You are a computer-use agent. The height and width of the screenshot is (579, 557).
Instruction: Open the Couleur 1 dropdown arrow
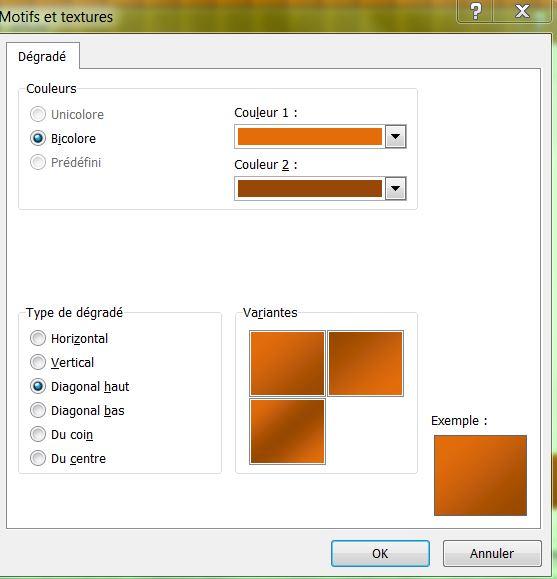point(395,137)
